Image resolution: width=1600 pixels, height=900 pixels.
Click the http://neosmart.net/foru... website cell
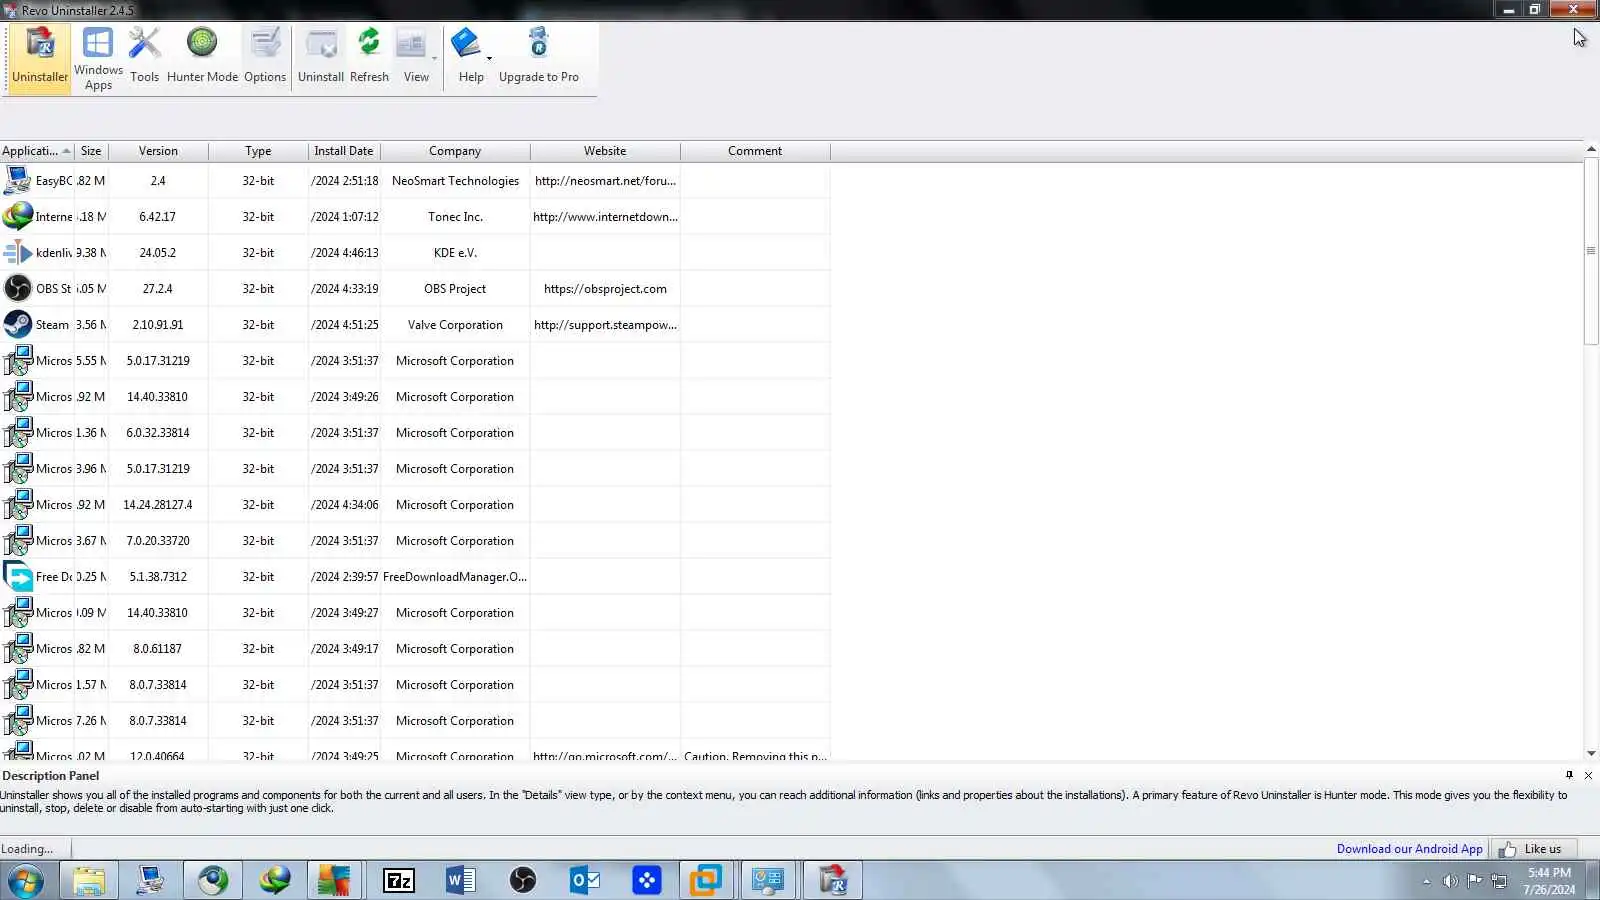coord(605,181)
